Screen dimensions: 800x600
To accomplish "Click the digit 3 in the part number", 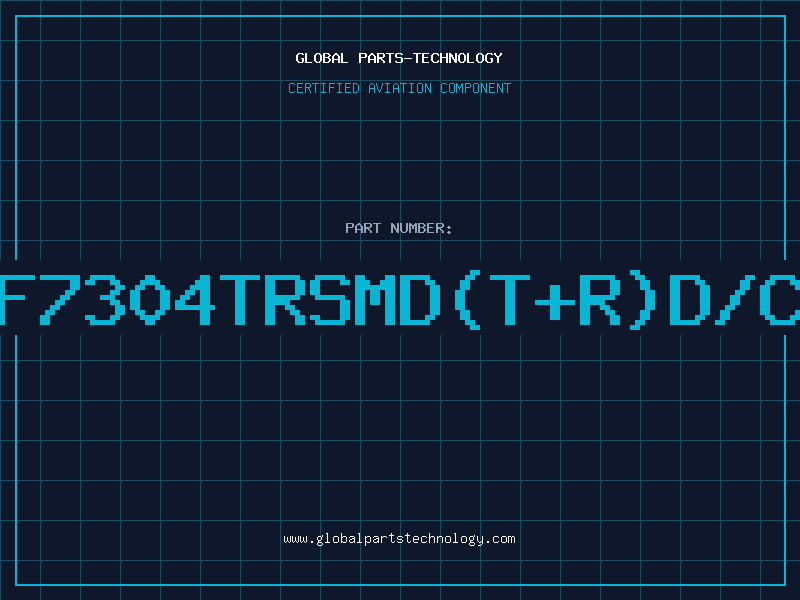I will (105, 299).
